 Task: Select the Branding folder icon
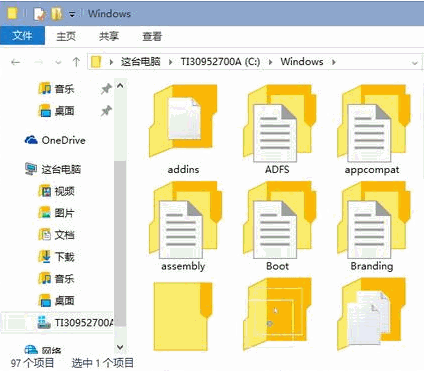point(374,219)
